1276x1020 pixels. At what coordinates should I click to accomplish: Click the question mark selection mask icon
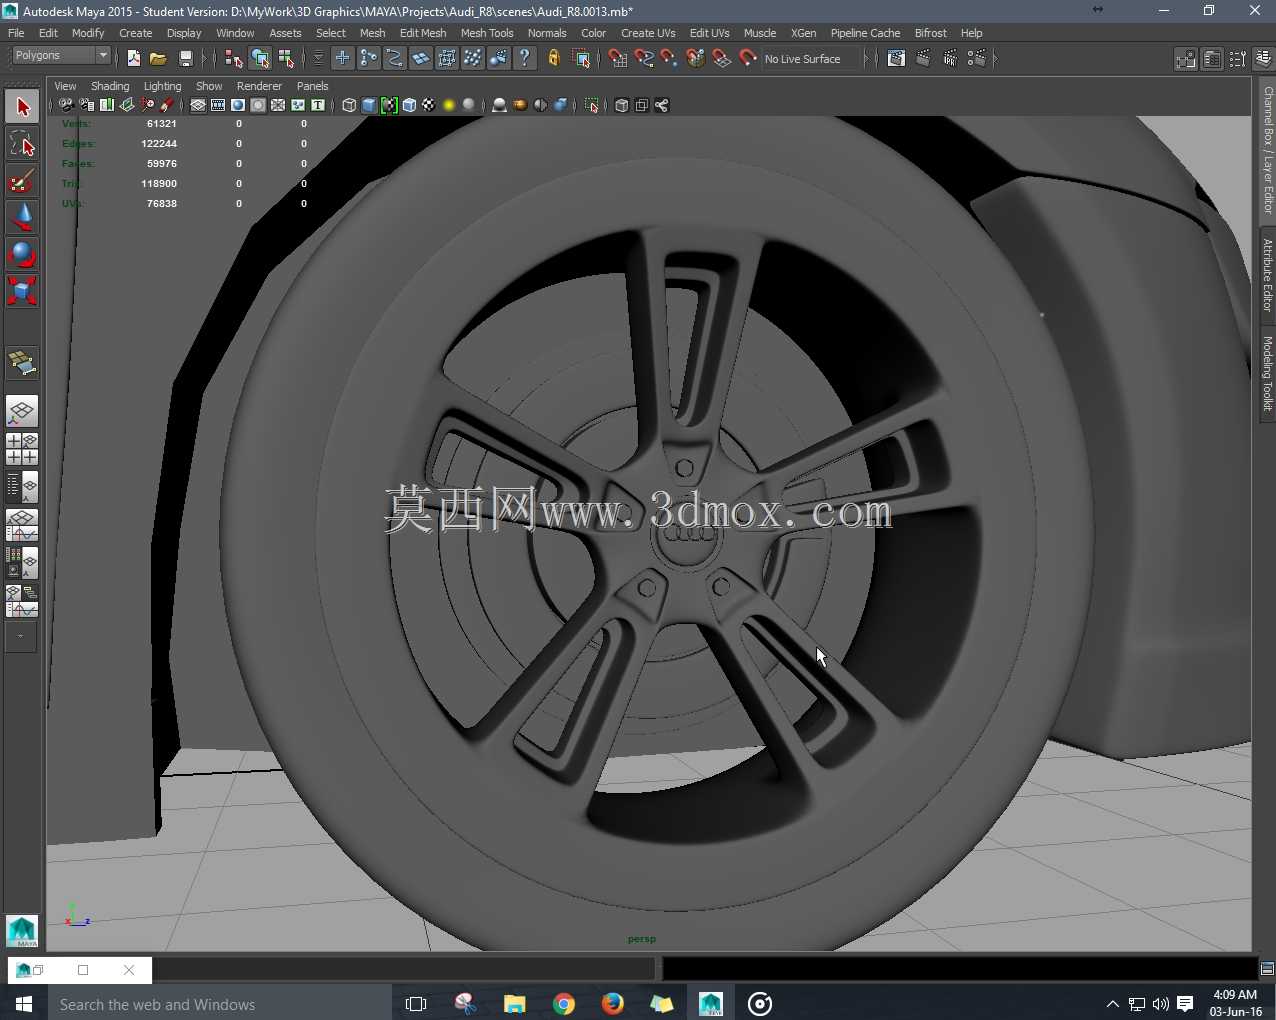coord(524,59)
